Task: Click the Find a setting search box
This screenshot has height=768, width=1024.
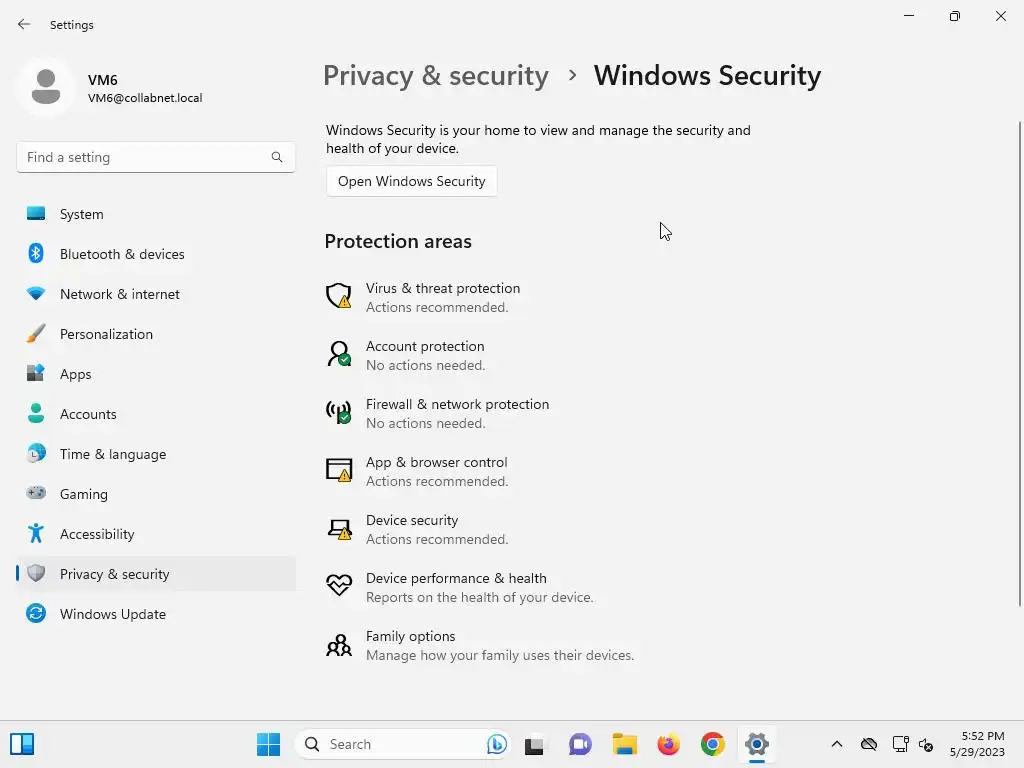Action: point(146,157)
